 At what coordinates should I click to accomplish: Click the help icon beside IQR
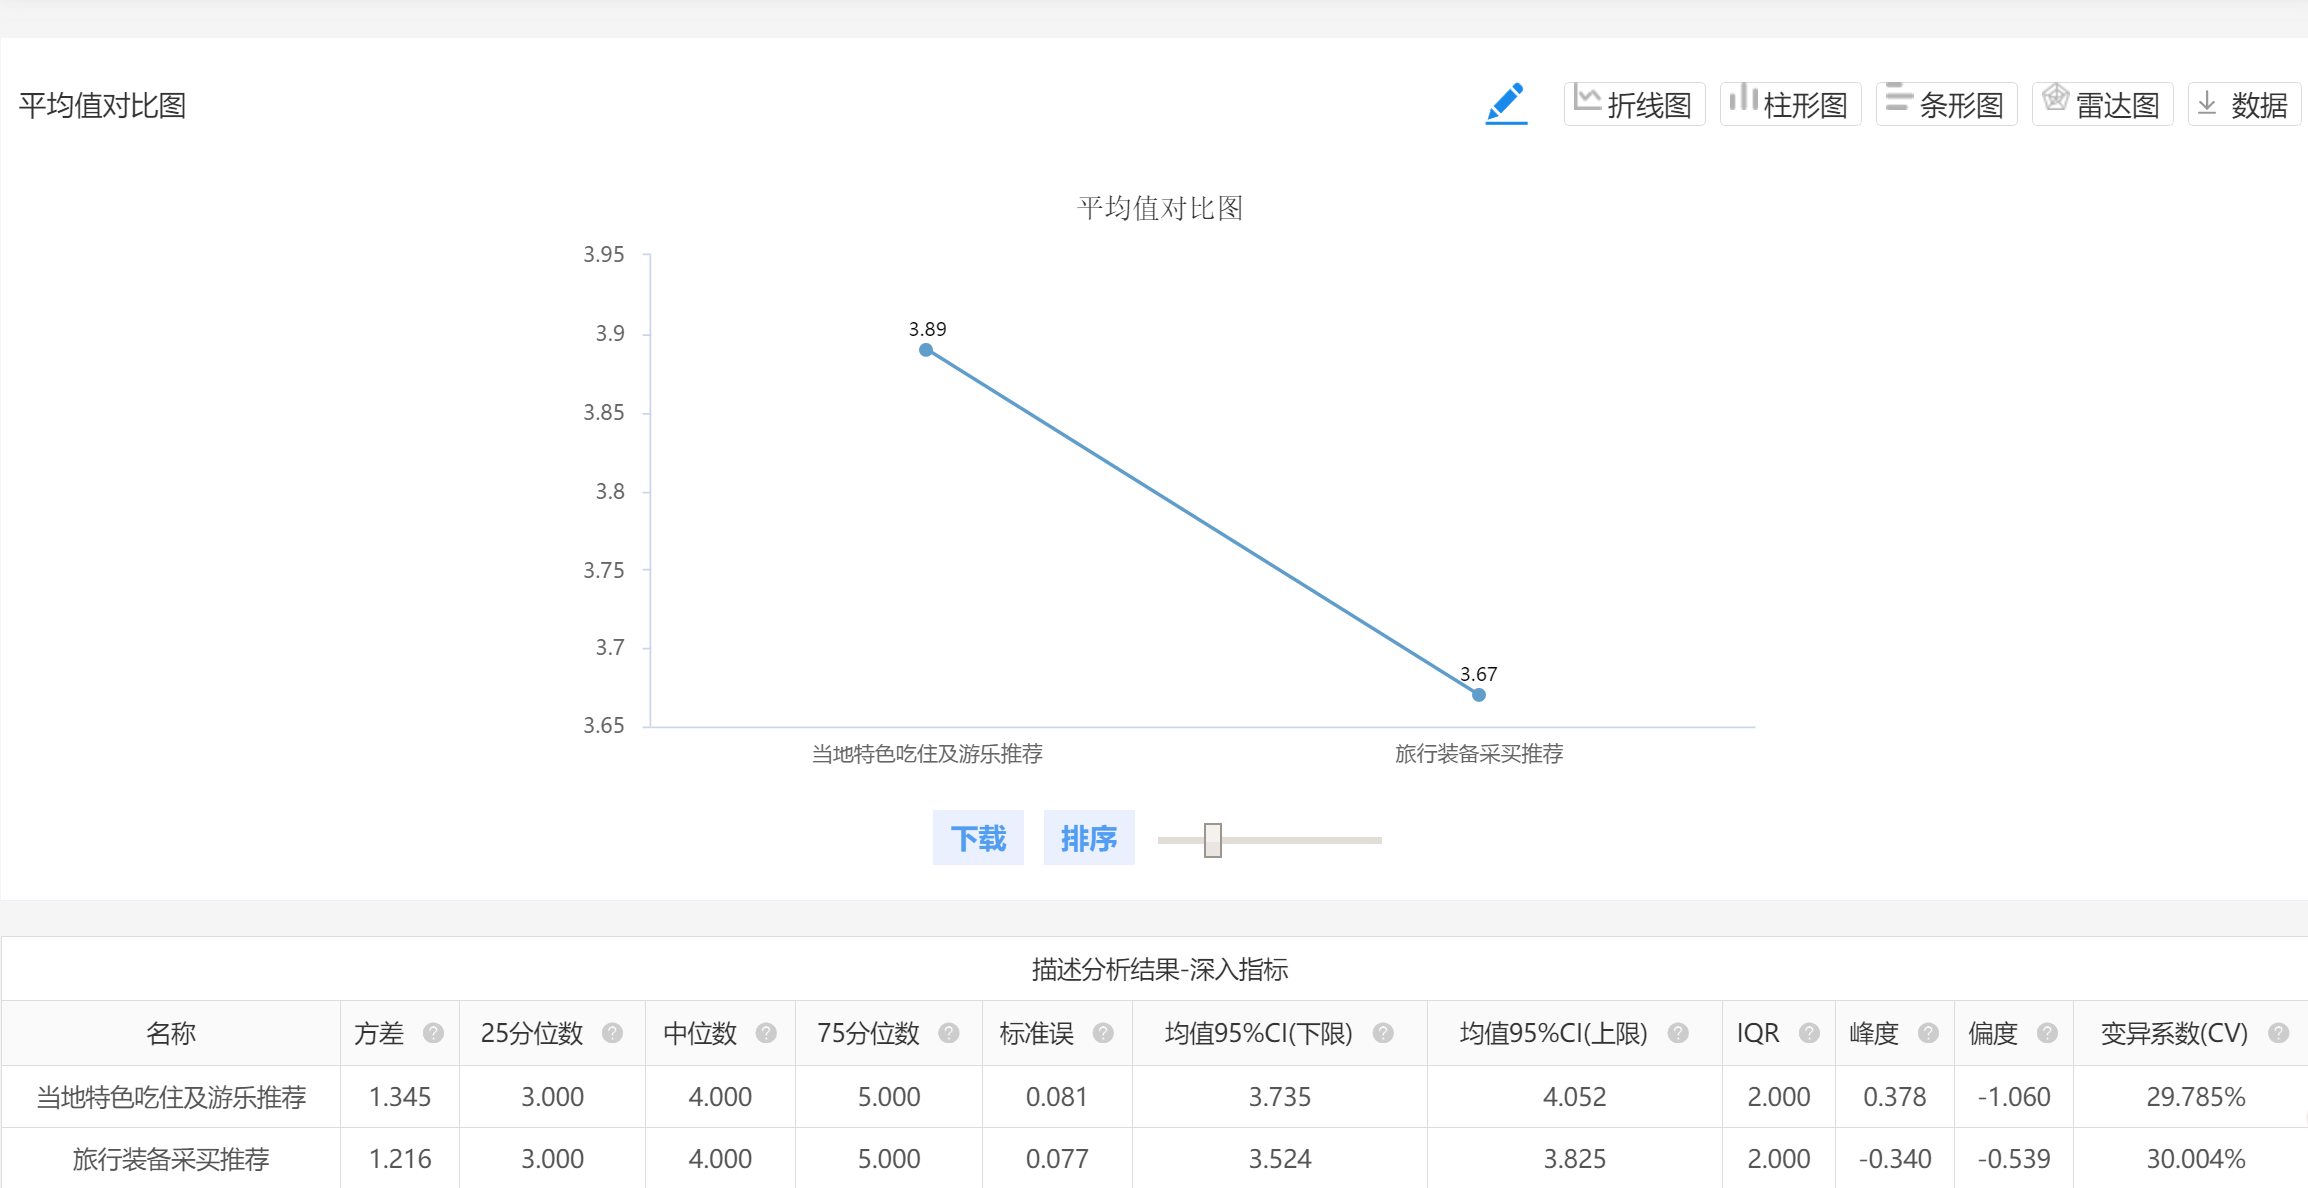(1809, 1033)
